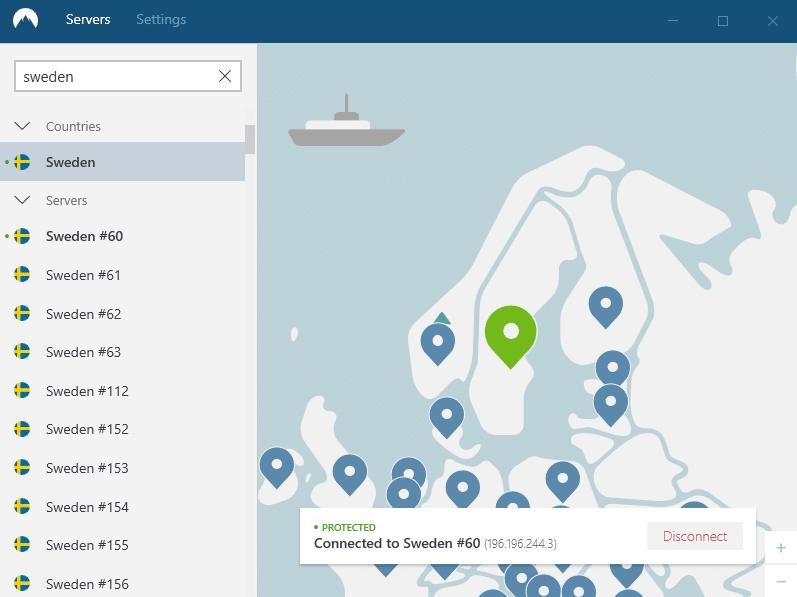Minimize the NordVPN window
The height and width of the screenshot is (597, 797).
pos(673,20)
